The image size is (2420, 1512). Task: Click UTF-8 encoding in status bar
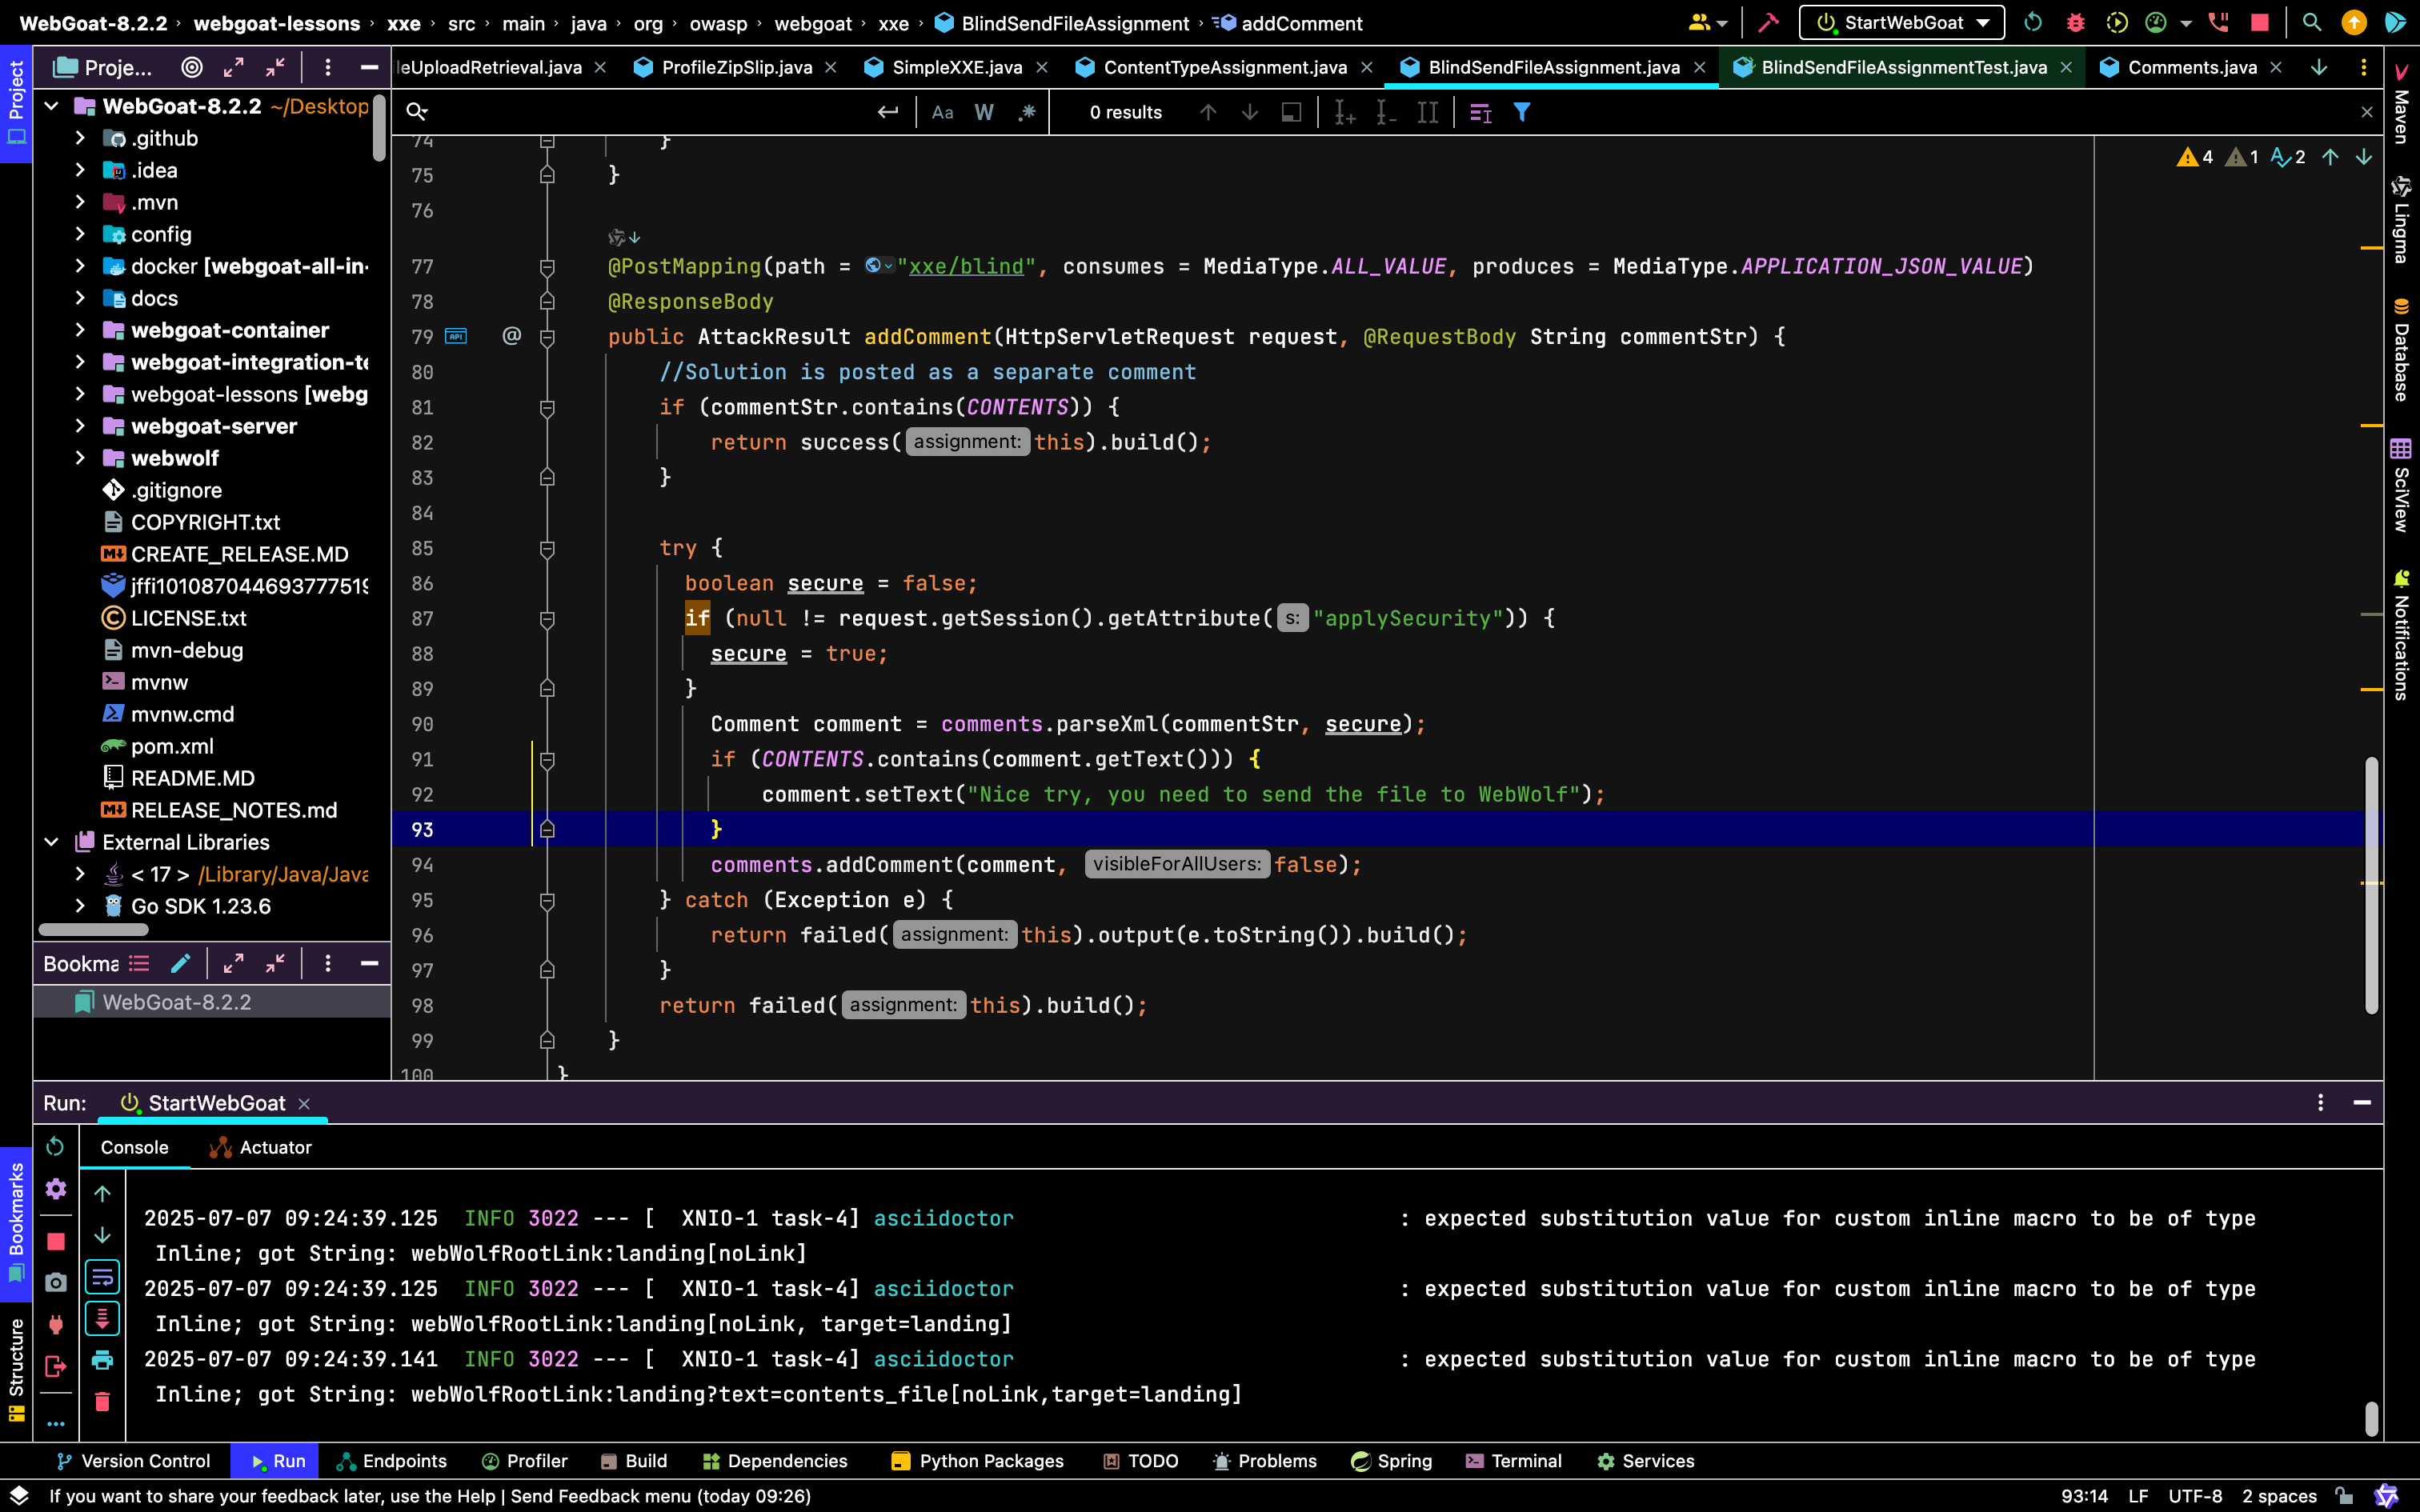pos(2195,1496)
